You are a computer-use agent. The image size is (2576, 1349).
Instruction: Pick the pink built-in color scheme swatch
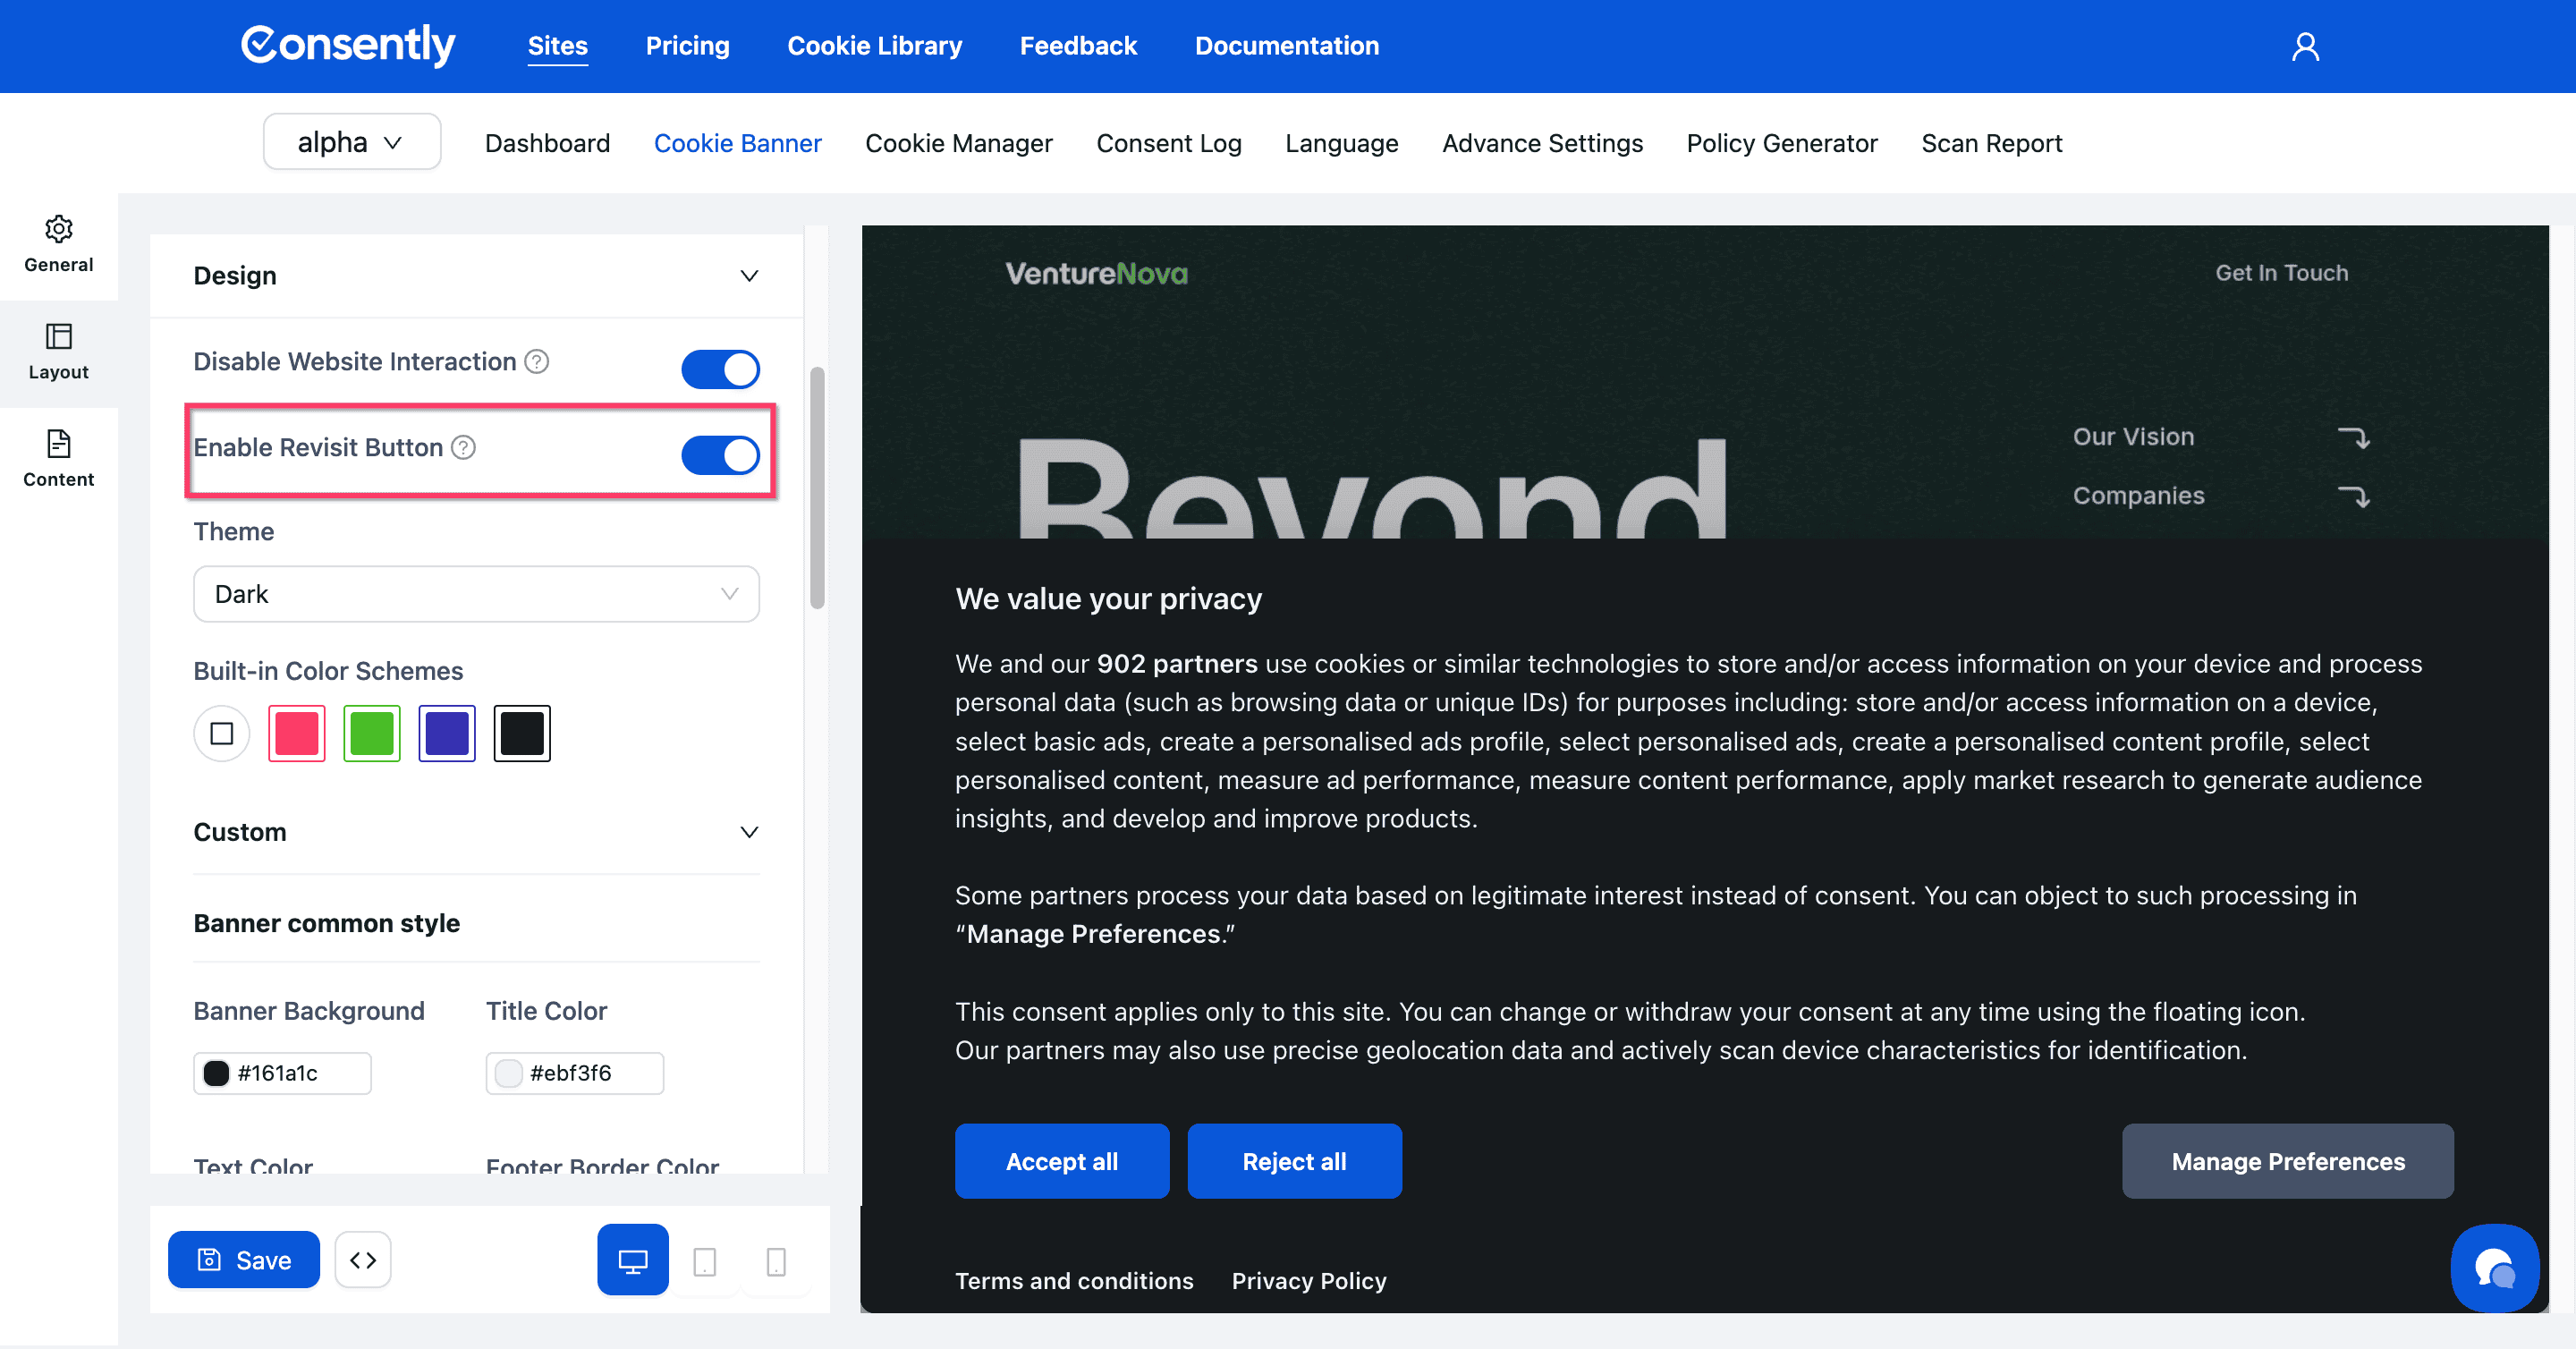[297, 734]
